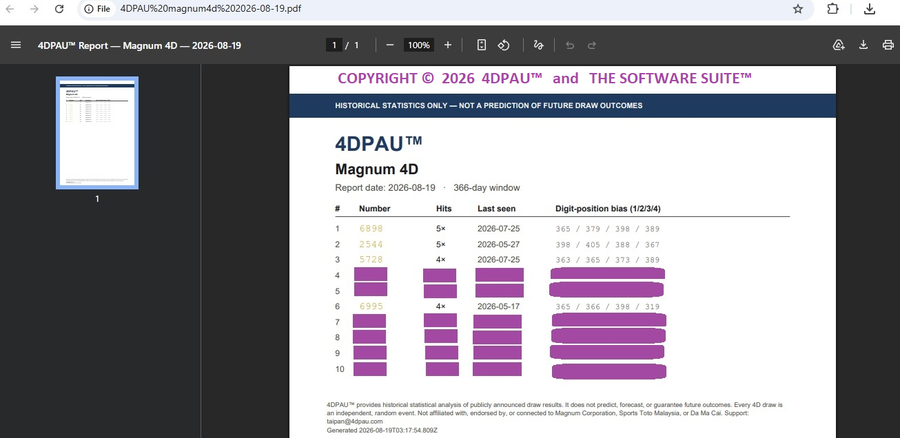Open the browser extensions menu

pyautogui.click(x=832, y=9)
